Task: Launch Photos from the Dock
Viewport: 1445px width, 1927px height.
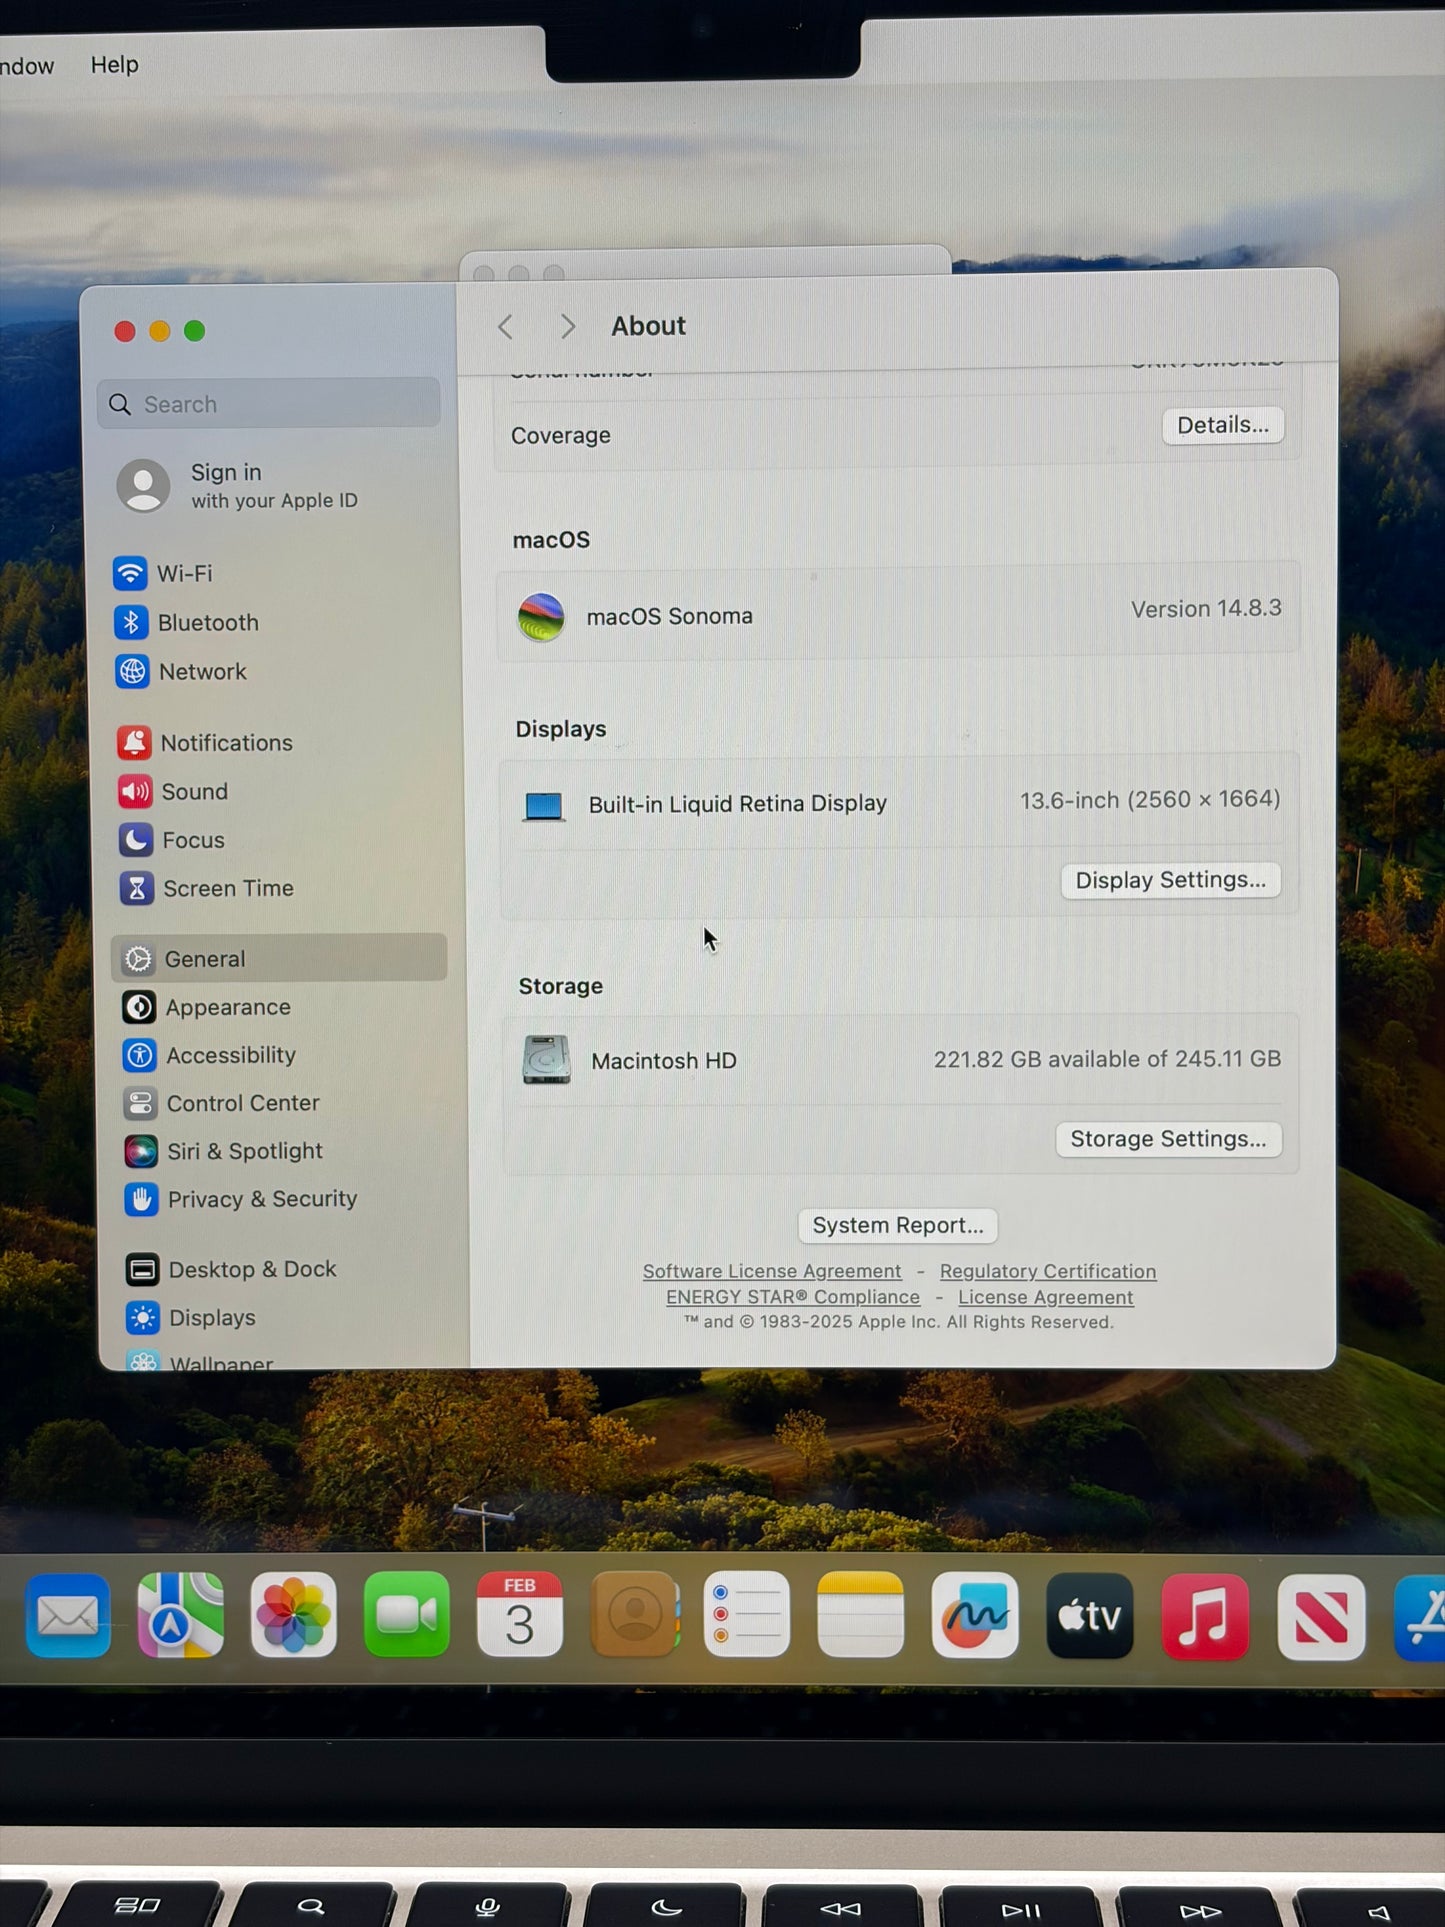Action: [x=293, y=1615]
